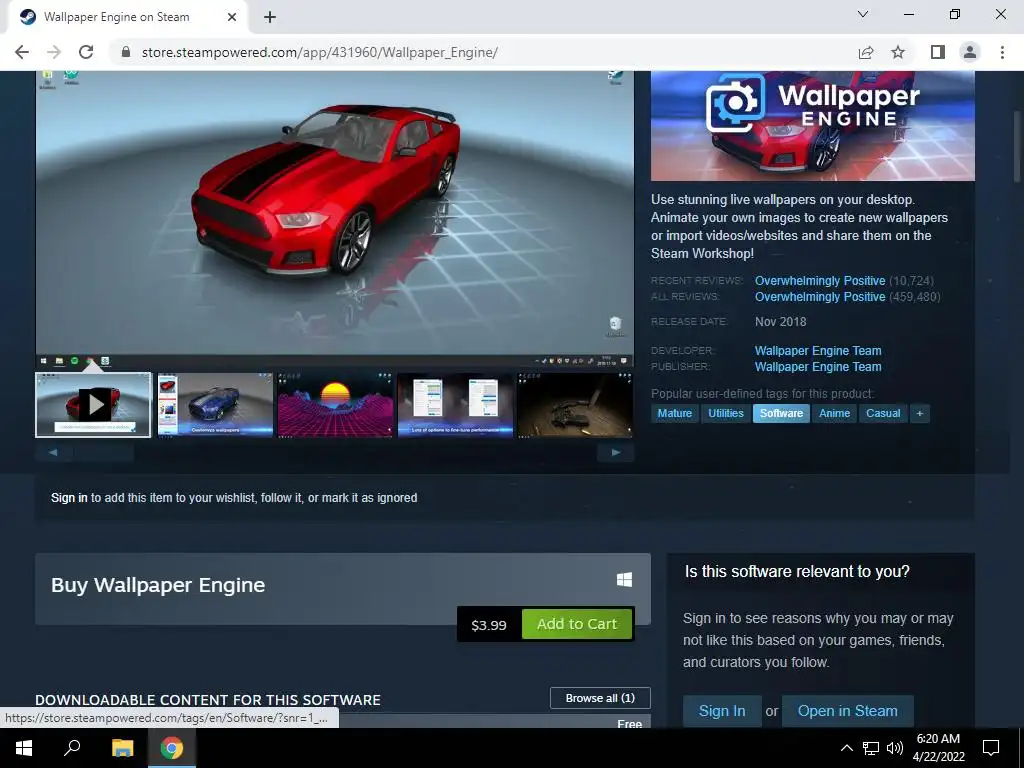Select the Wallpaper Engine on Steam tab
Viewport: 1024px width, 768px height.
pos(128,18)
